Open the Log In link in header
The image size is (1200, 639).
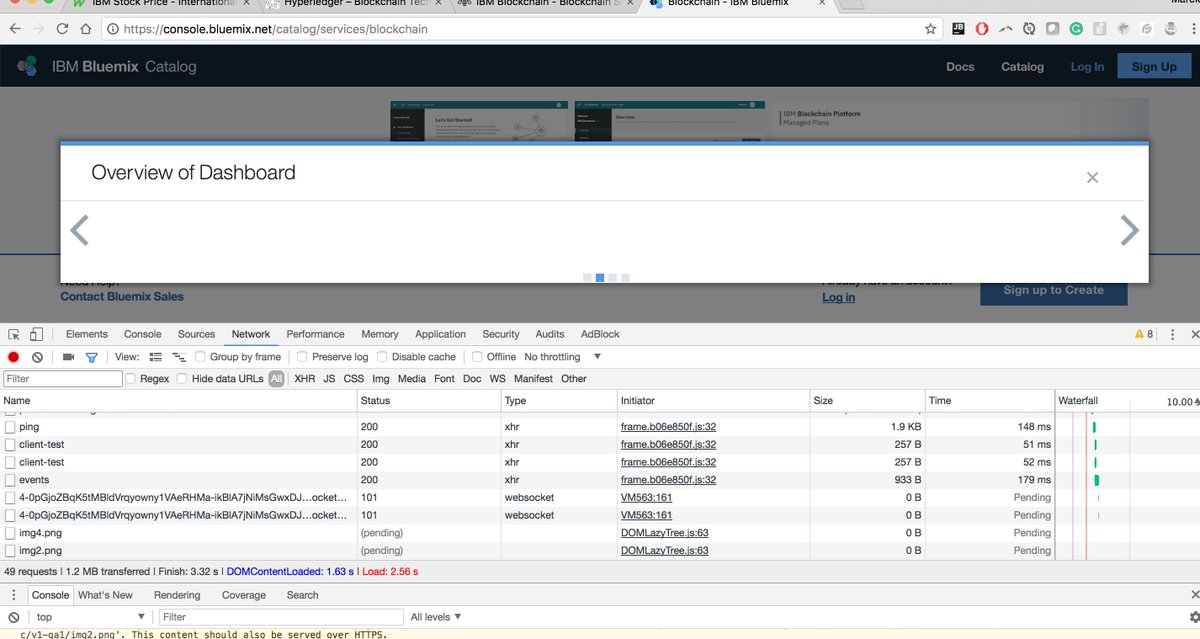1087,67
